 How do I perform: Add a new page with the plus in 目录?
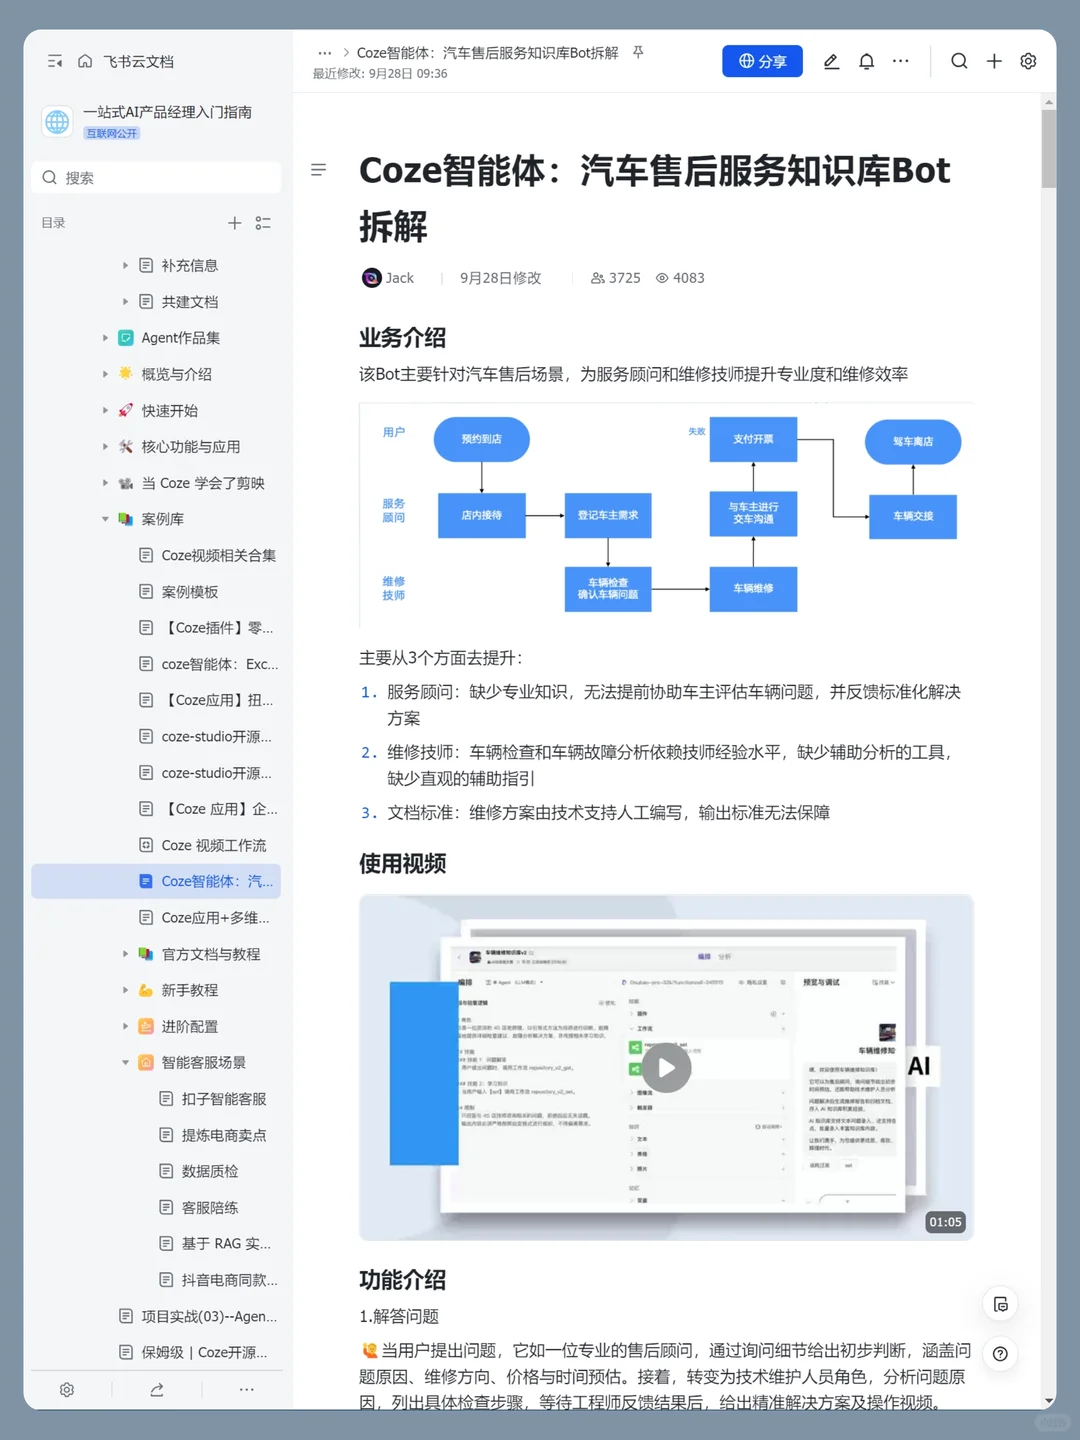tap(234, 223)
